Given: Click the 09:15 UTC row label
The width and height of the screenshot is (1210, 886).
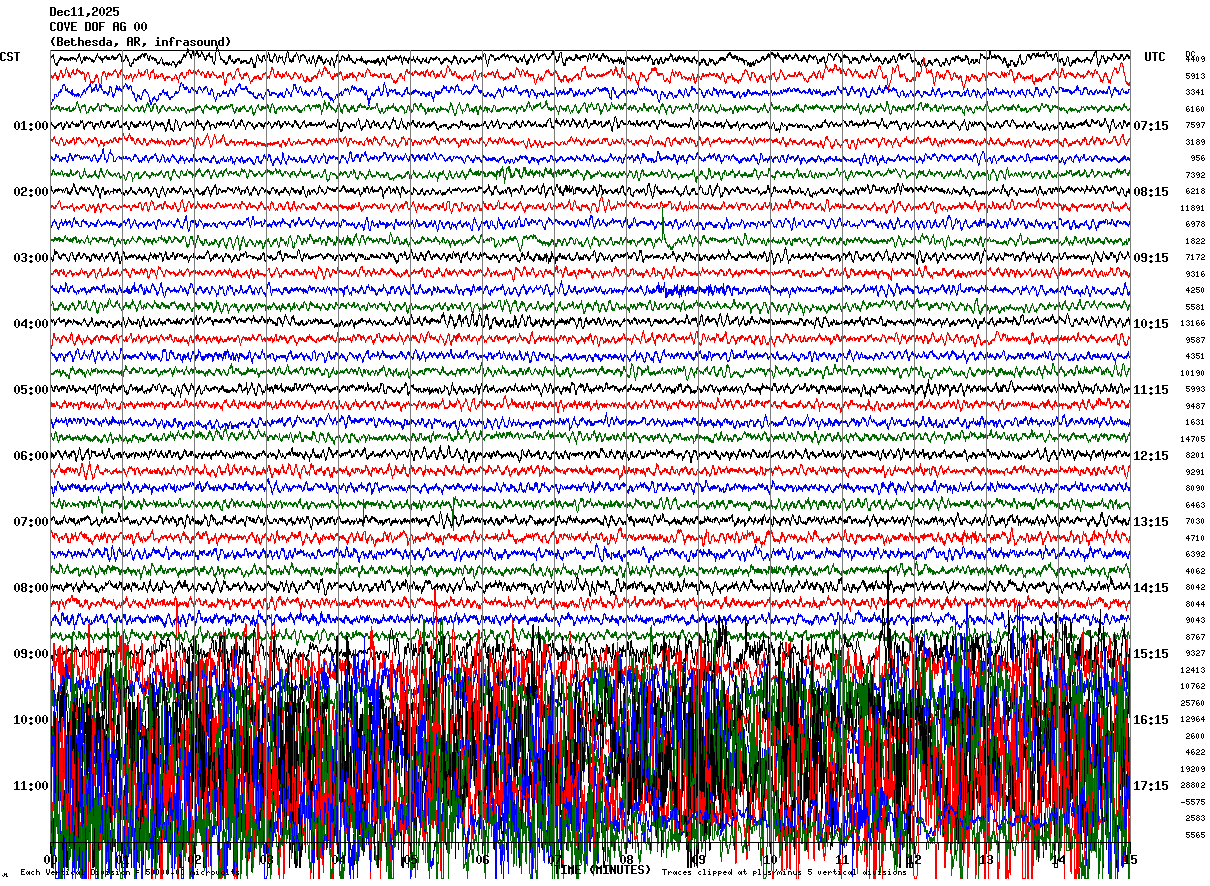Looking at the screenshot, I should point(1151,258).
